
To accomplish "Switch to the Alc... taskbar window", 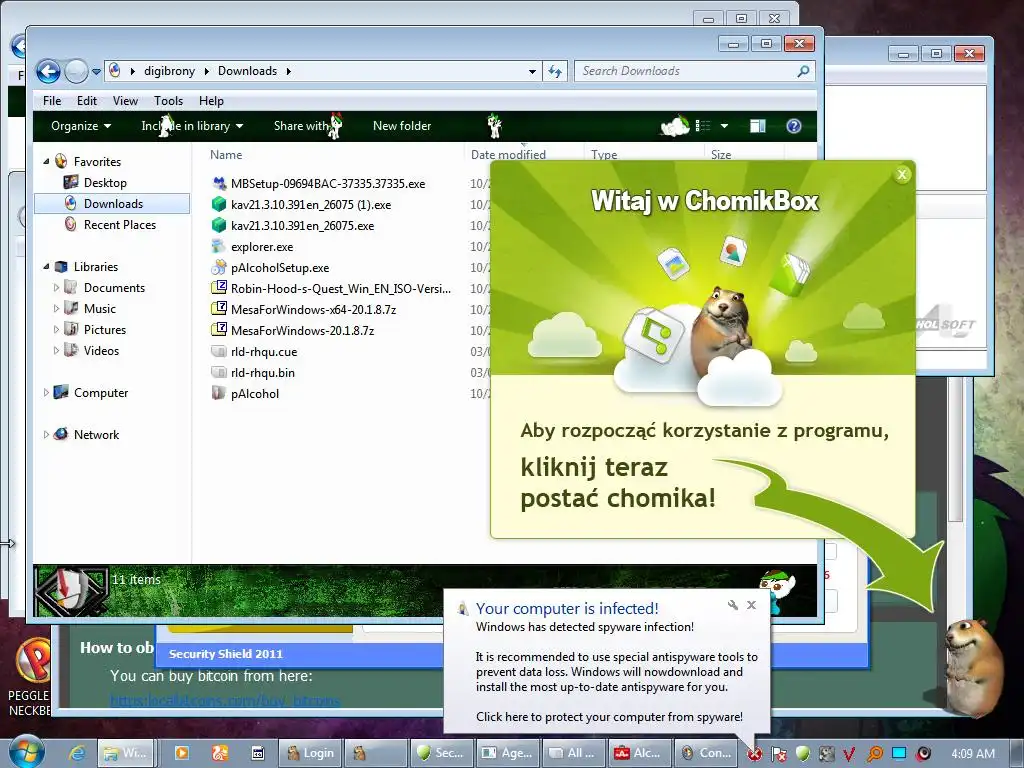I will tap(639, 753).
